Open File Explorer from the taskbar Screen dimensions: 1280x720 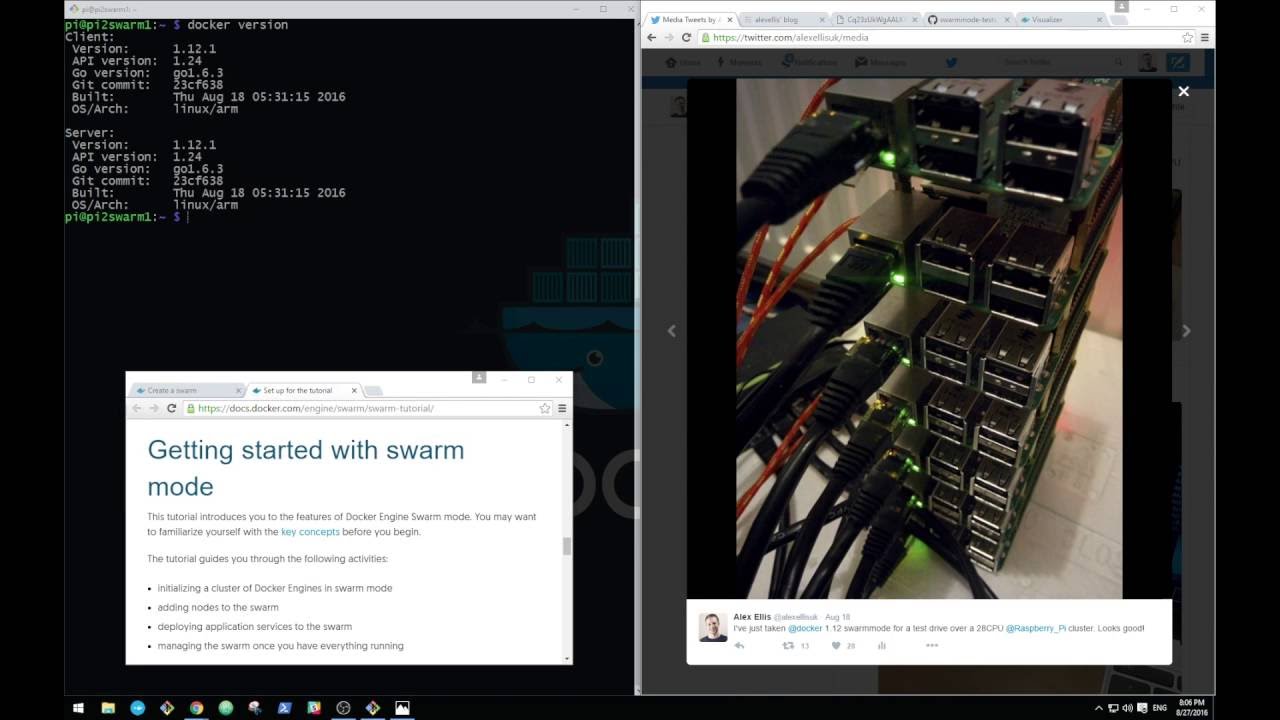[108, 708]
